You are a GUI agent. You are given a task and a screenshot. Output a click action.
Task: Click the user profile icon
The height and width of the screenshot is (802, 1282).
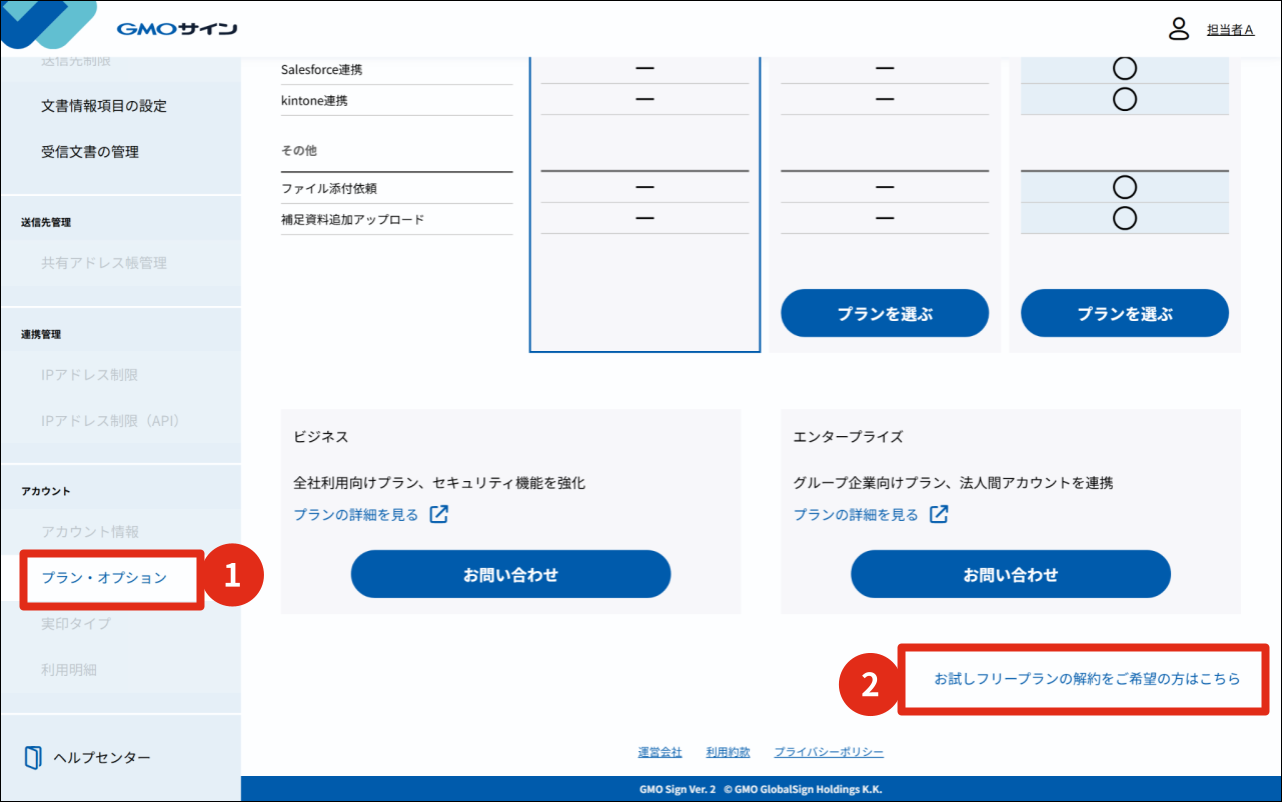click(1179, 29)
